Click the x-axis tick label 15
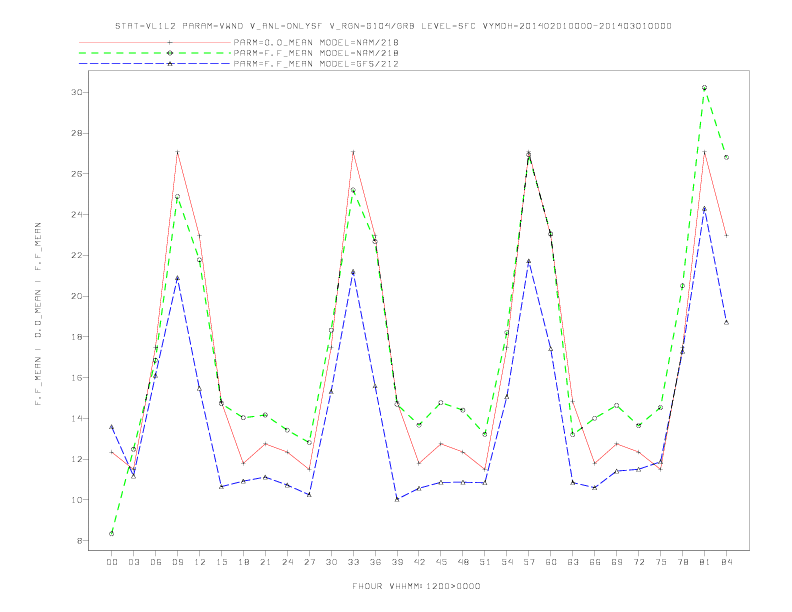This screenshot has width=792, height=612. (x=221, y=562)
